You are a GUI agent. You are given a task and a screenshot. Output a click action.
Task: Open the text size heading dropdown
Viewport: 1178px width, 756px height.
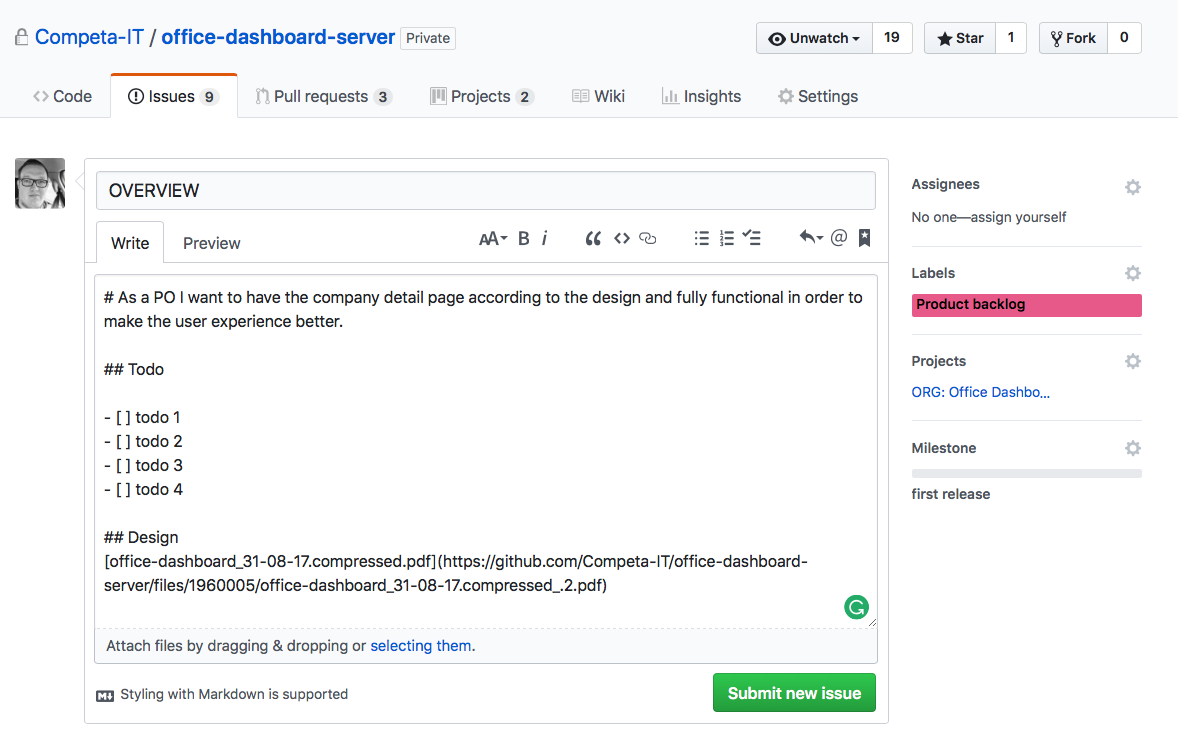tap(493, 239)
